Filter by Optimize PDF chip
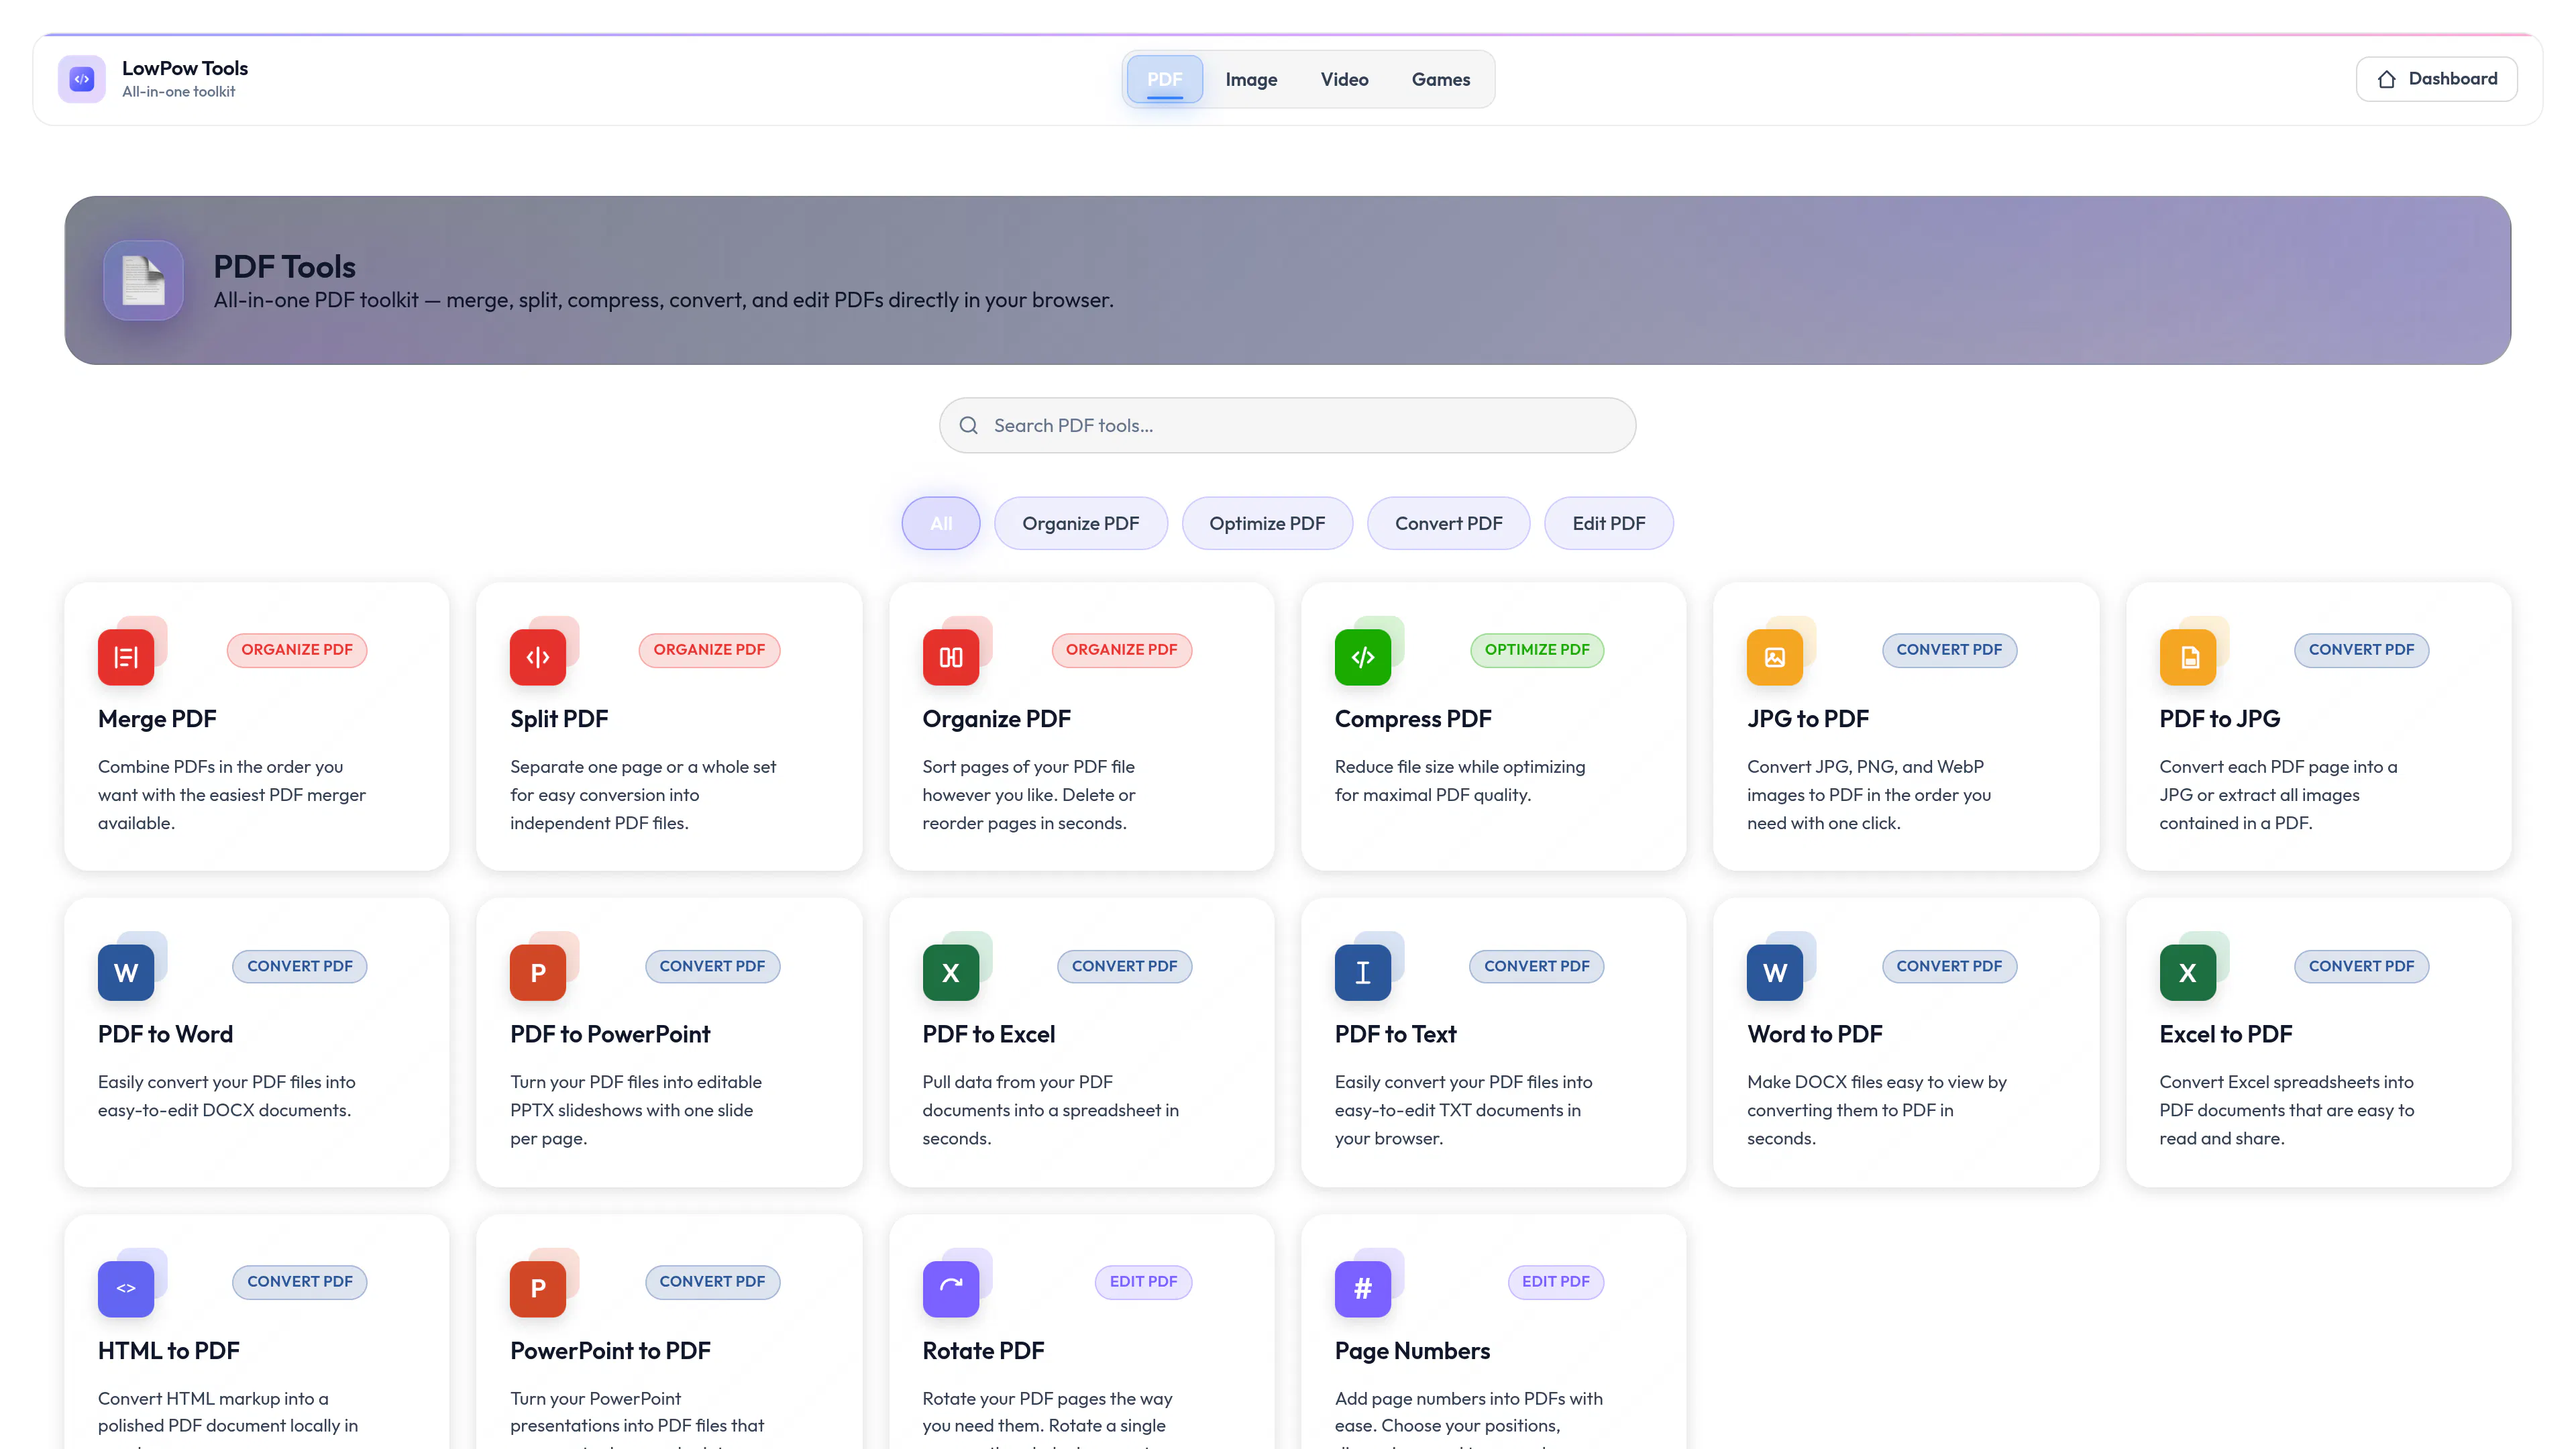This screenshot has height=1449, width=2576. click(x=1267, y=523)
